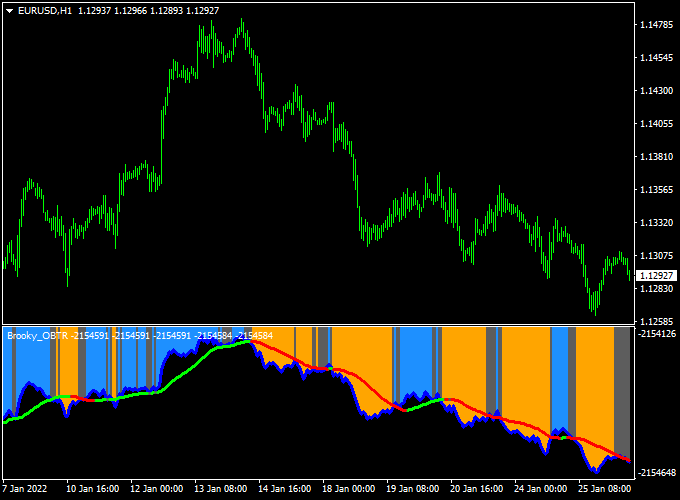Select the 10 Jan 16:00 time axis label
The height and width of the screenshot is (500, 680).
pos(92,489)
